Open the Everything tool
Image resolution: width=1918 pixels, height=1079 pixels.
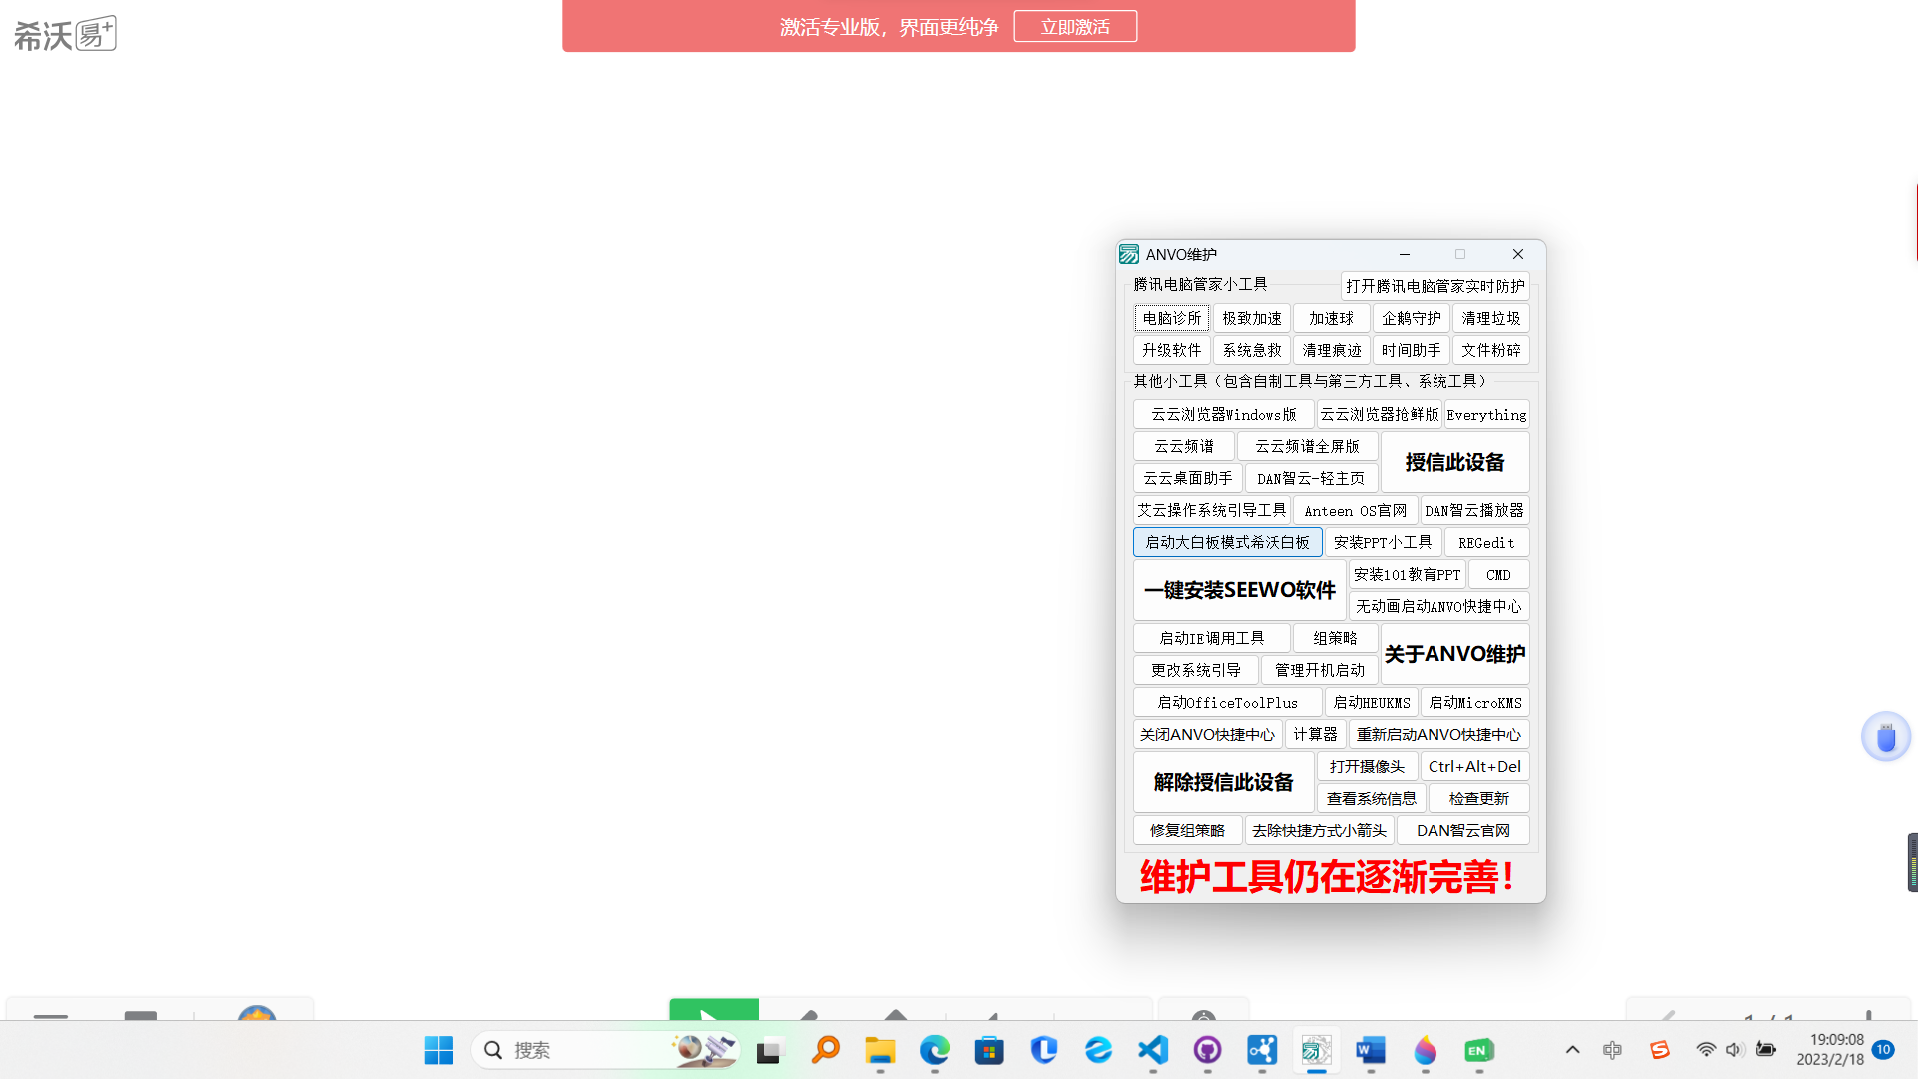(x=1487, y=414)
